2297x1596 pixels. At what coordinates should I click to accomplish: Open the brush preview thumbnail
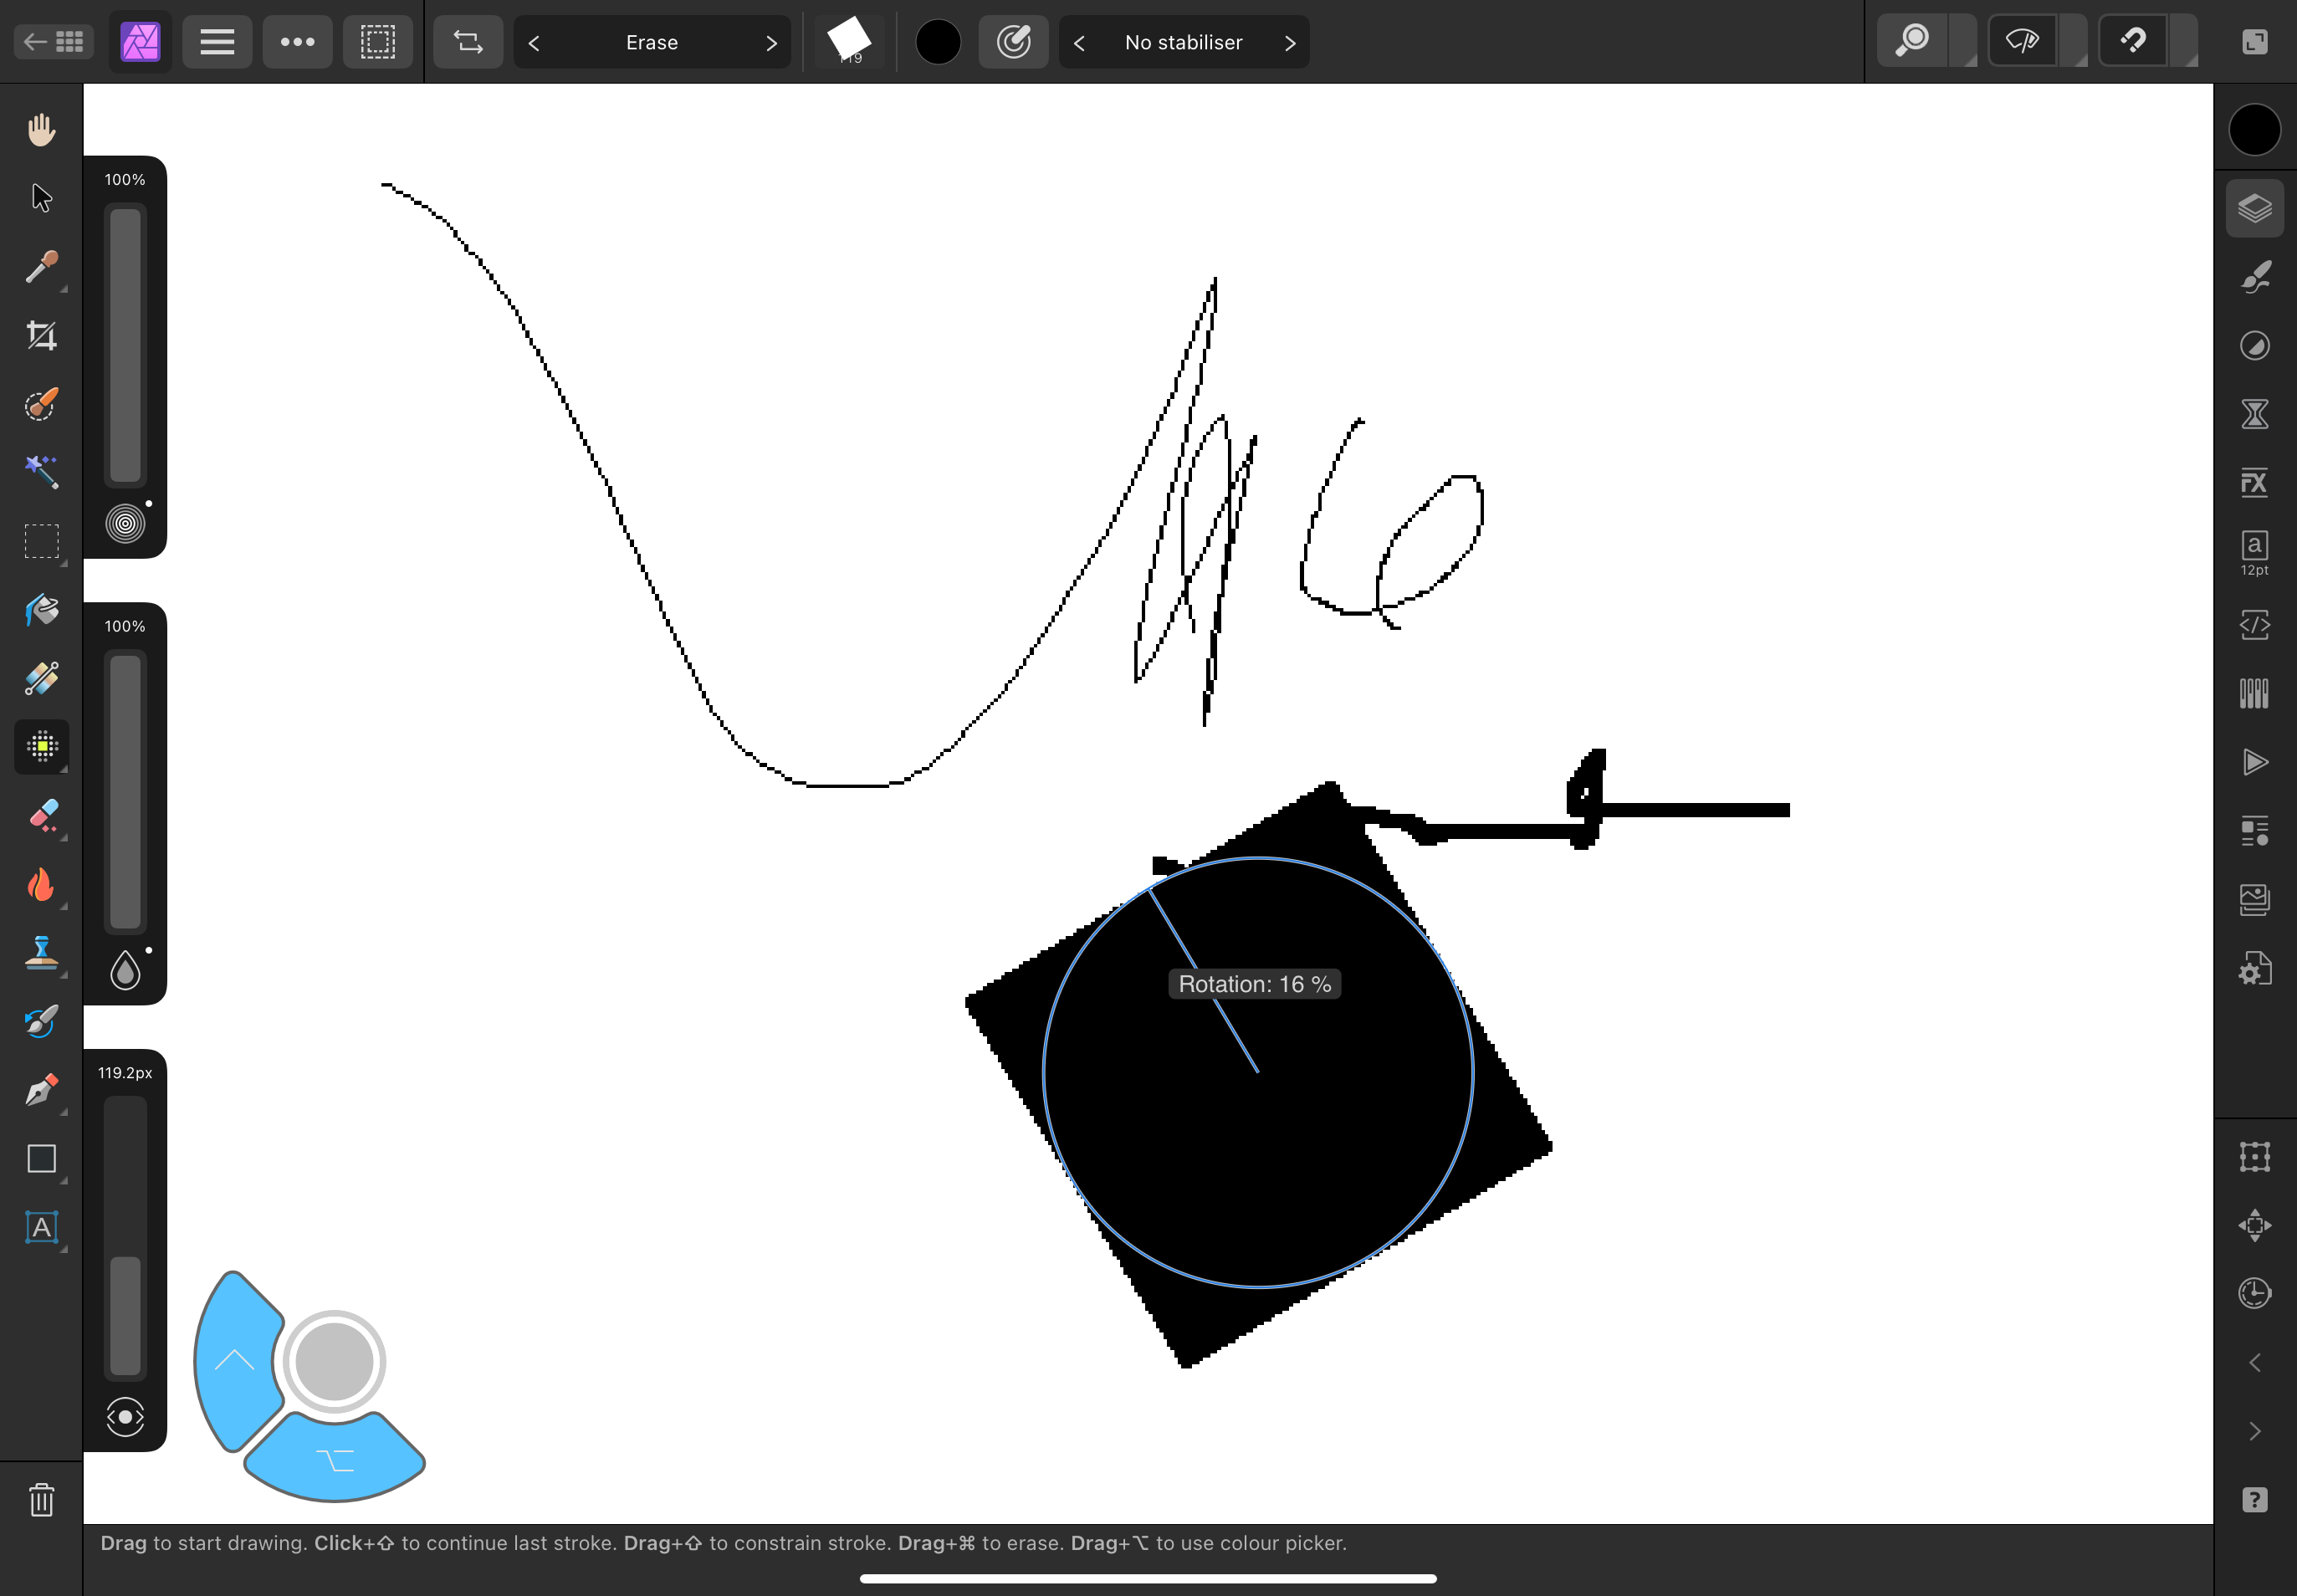pos(849,42)
